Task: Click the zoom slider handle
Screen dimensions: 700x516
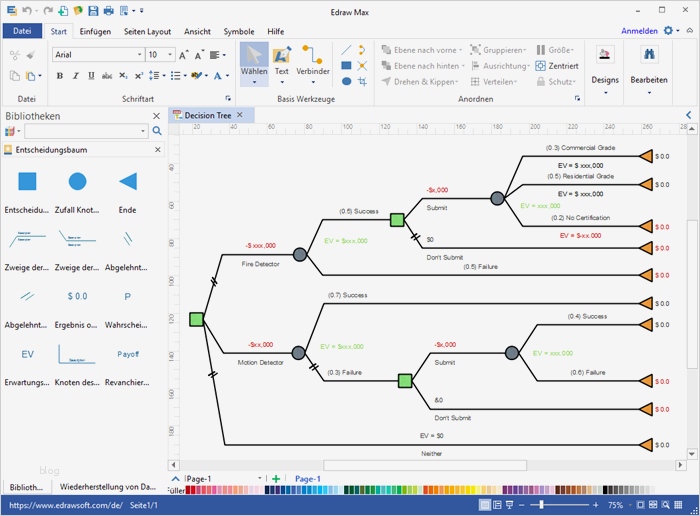Action: (x=541, y=505)
